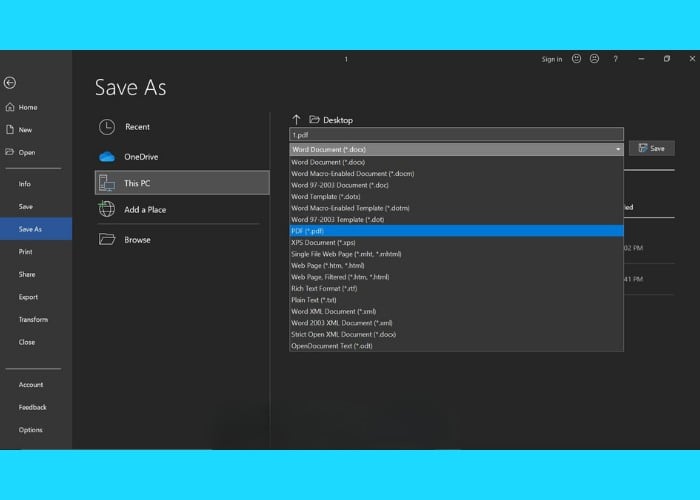Click the up-folder arrow beside Desktop
The width and height of the screenshot is (700, 500).
click(x=296, y=120)
